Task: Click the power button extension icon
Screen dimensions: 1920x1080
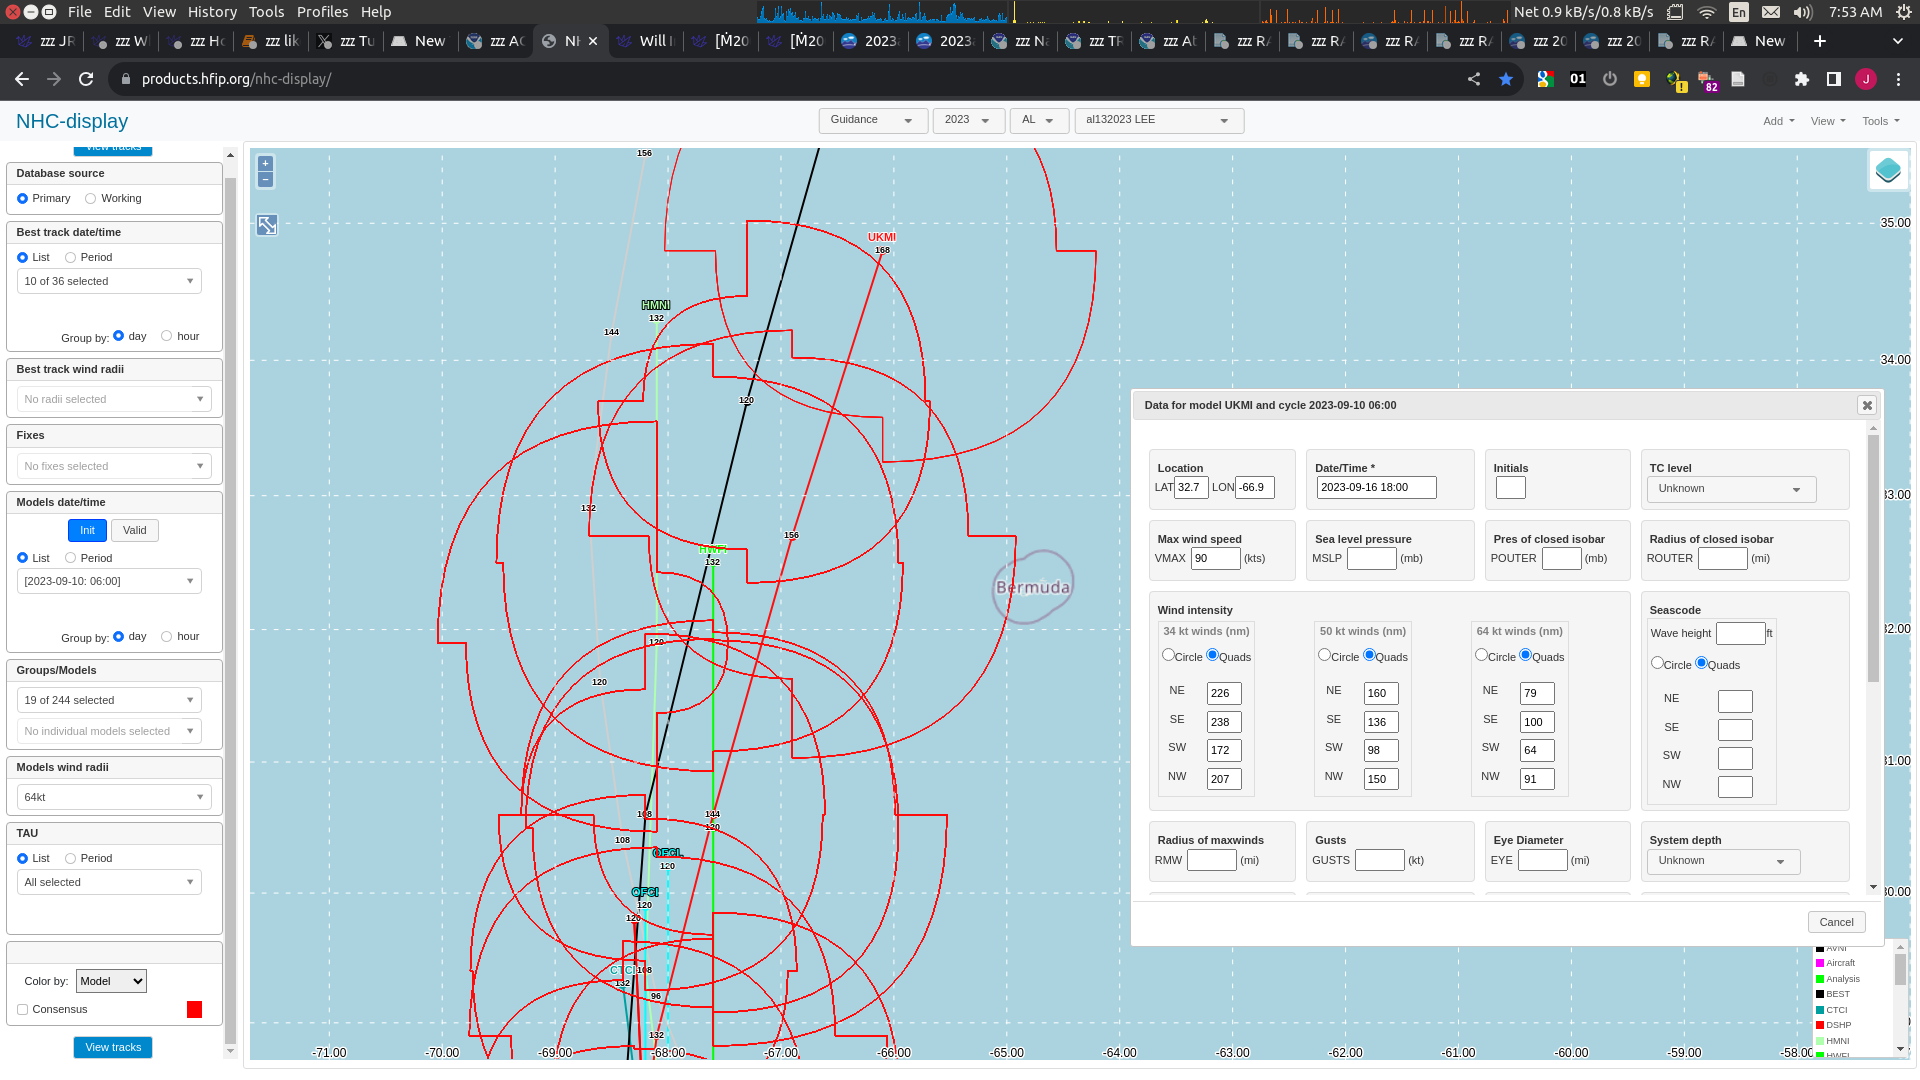Action: [x=1610, y=79]
